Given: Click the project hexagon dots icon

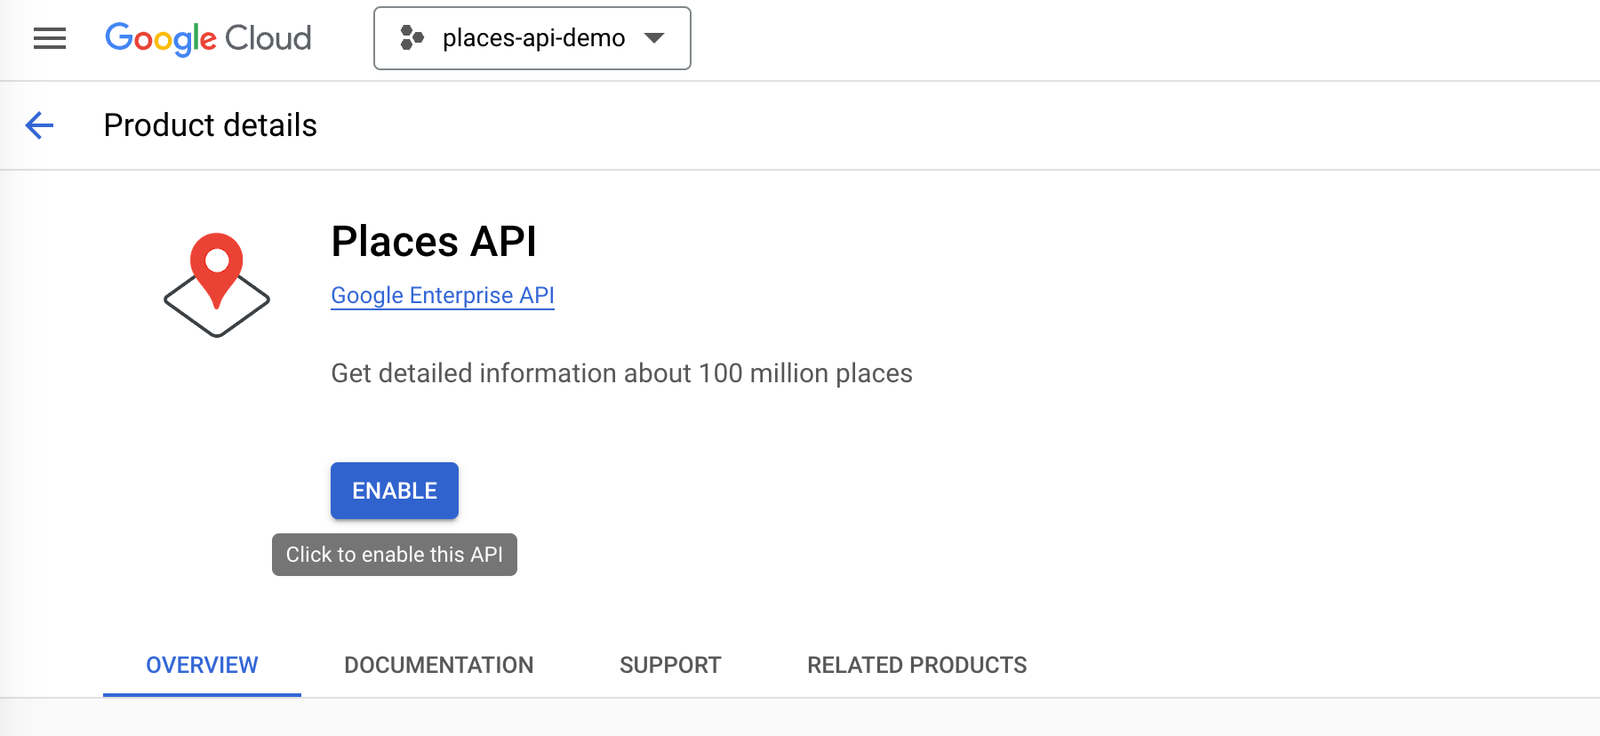Looking at the screenshot, I should point(411,38).
